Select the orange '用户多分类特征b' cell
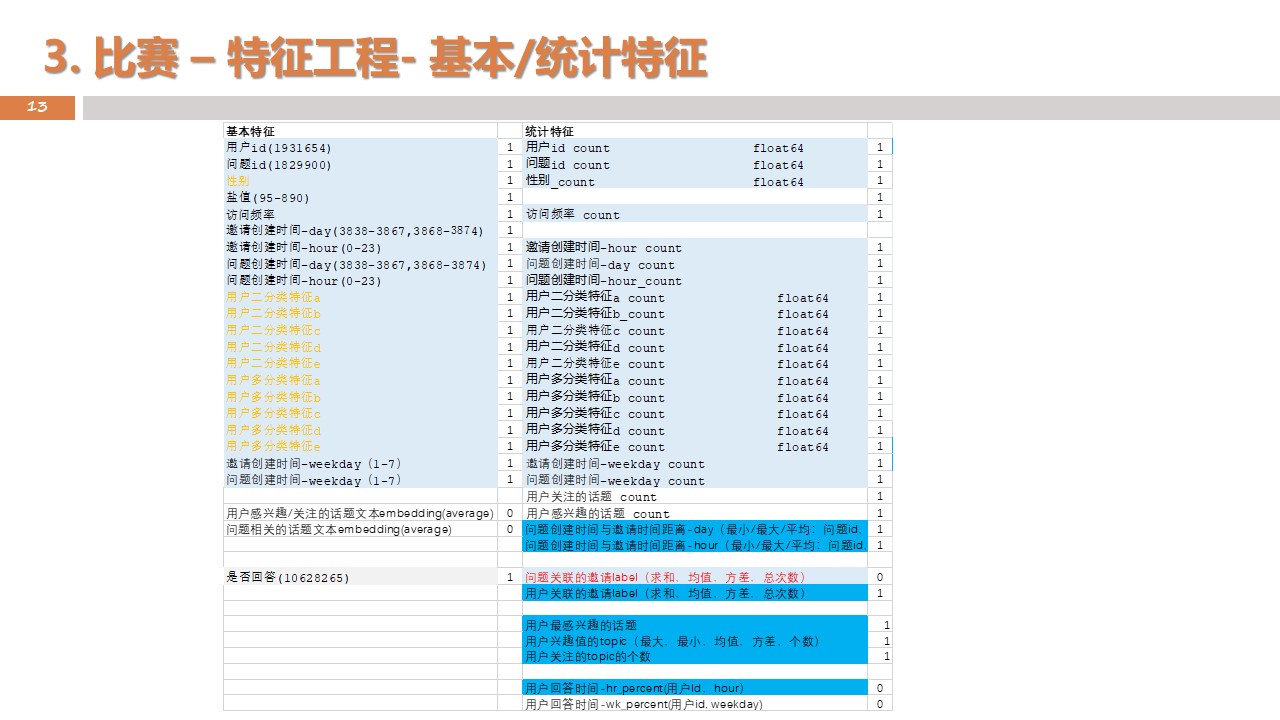The width and height of the screenshot is (1280, 720). pos(360,397)
